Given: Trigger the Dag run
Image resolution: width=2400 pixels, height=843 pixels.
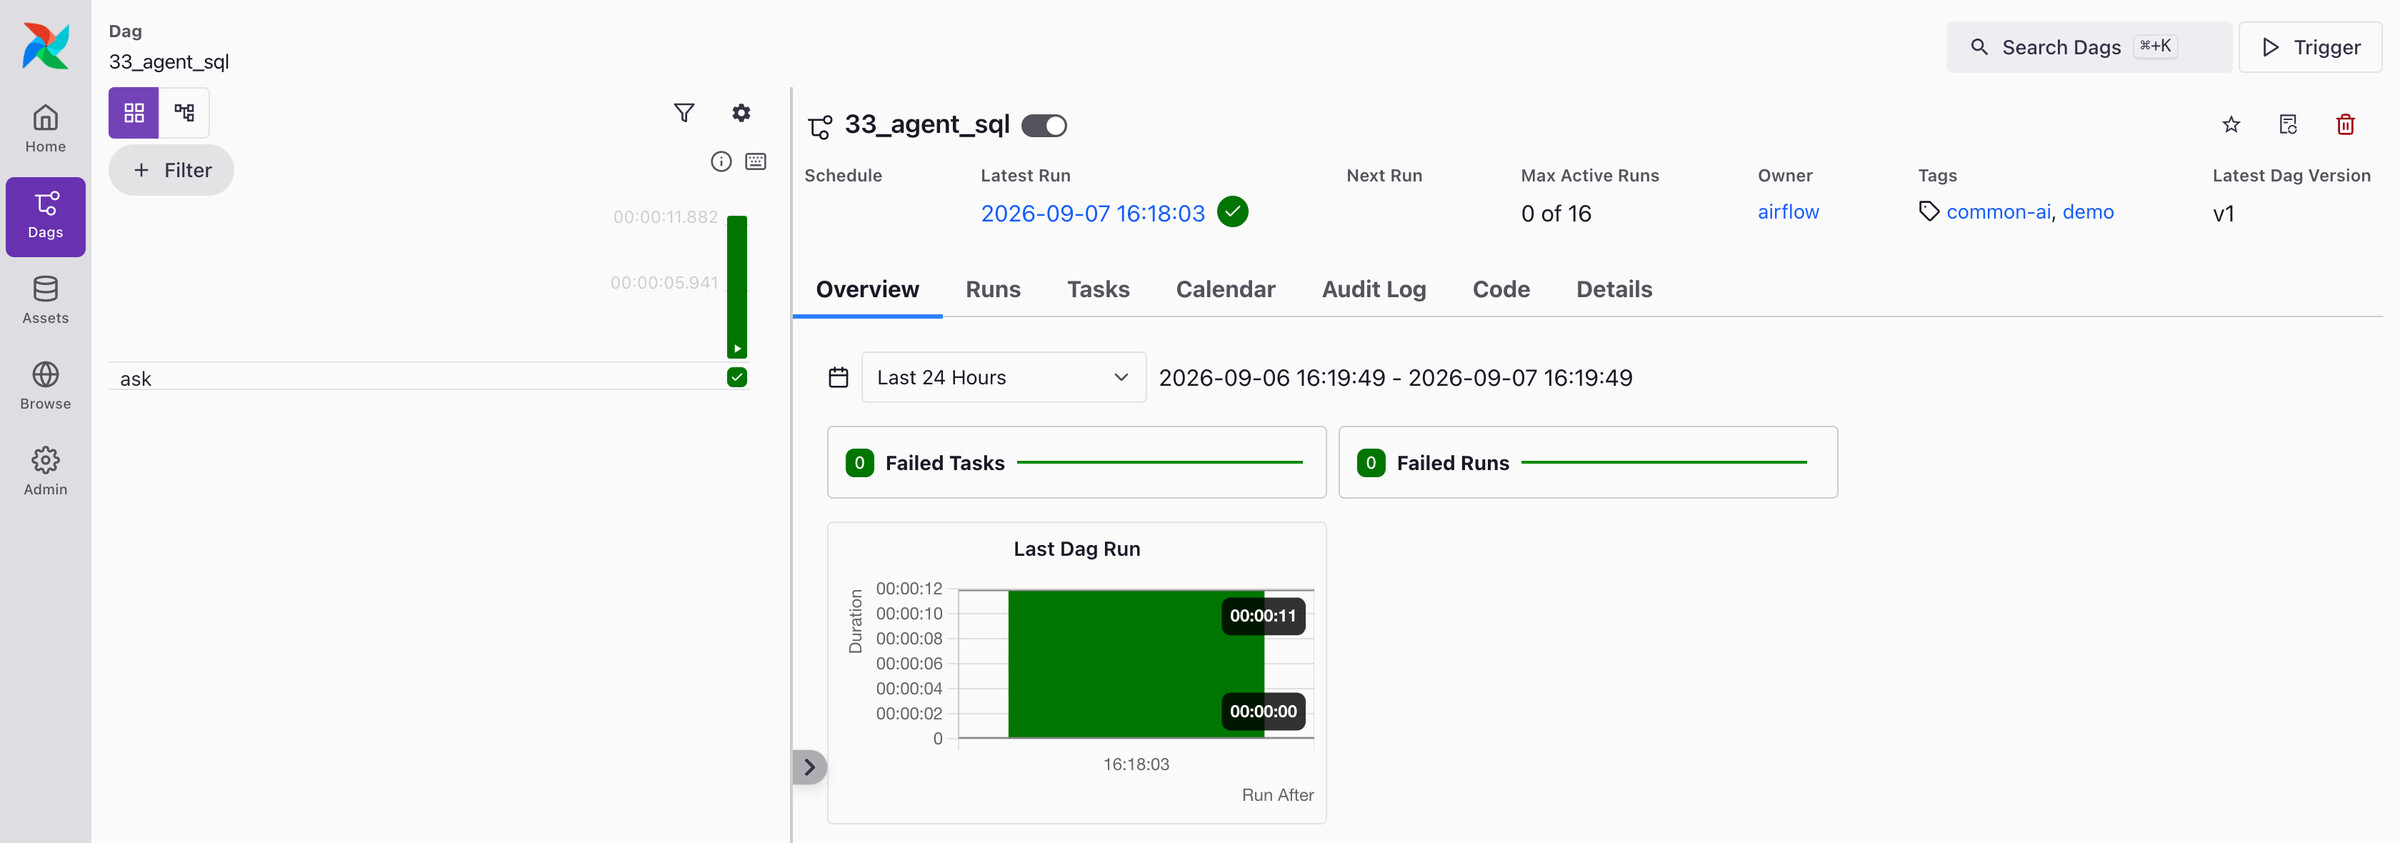Looking at the screenshot, I should tap(2310, 47).
